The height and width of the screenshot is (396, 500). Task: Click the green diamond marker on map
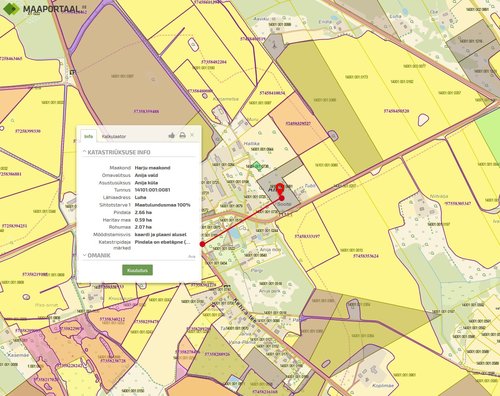[256, 166]
